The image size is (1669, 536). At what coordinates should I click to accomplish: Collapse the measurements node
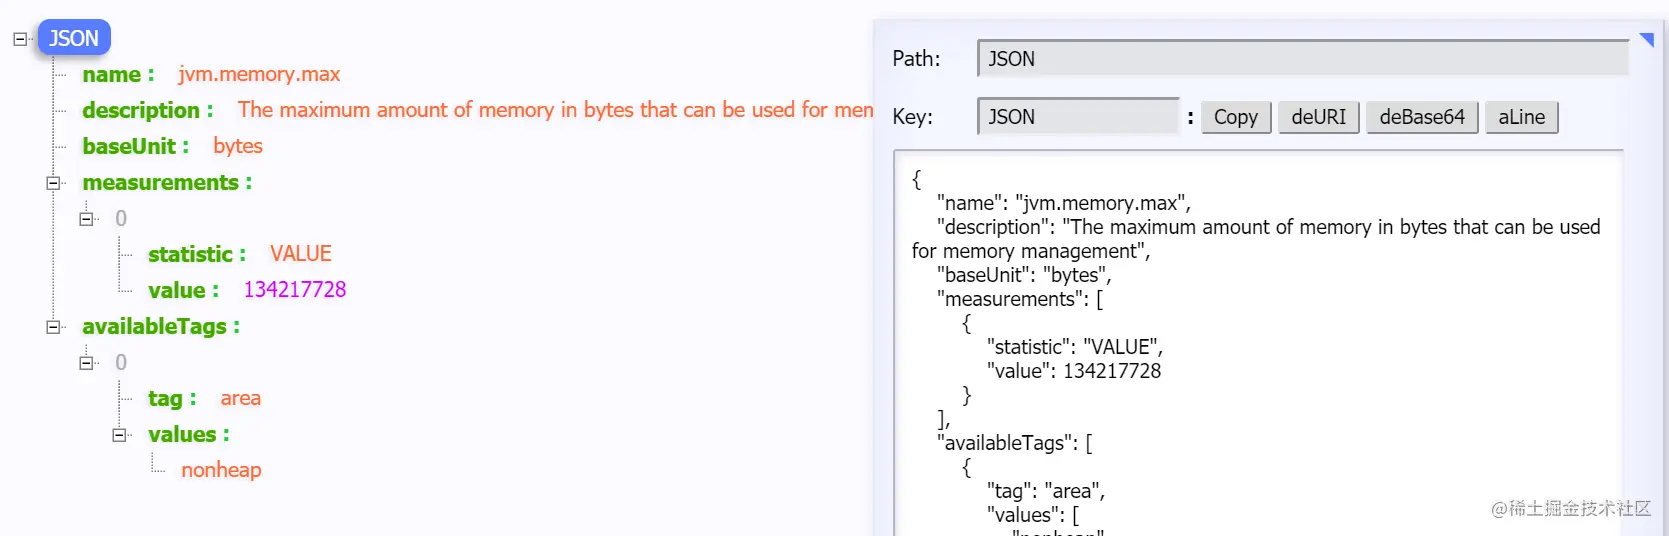pyautogui.click(x=53, y=183)
